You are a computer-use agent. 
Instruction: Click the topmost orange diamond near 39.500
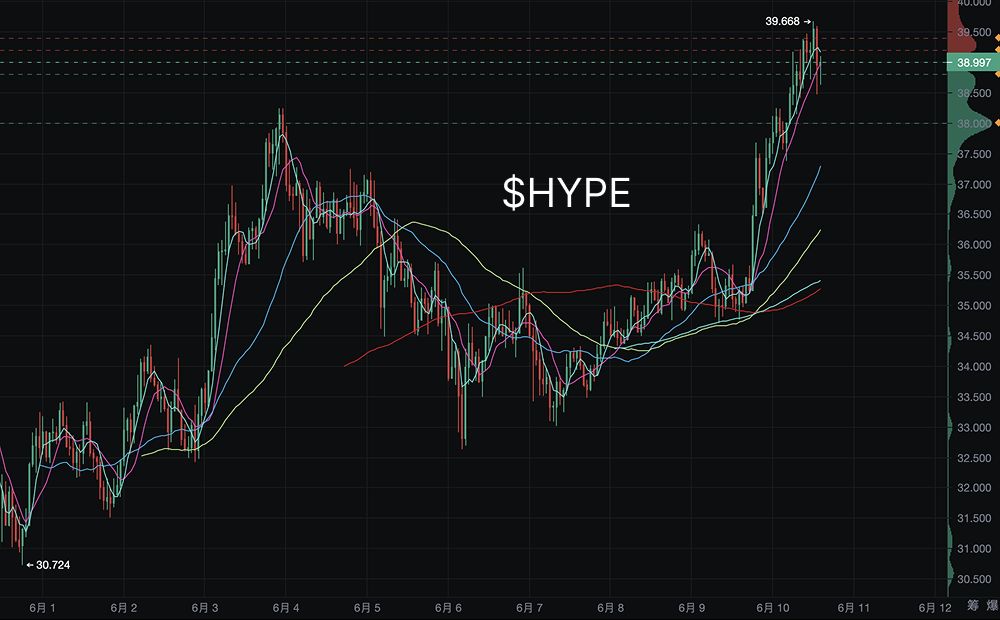pos(997,38)
